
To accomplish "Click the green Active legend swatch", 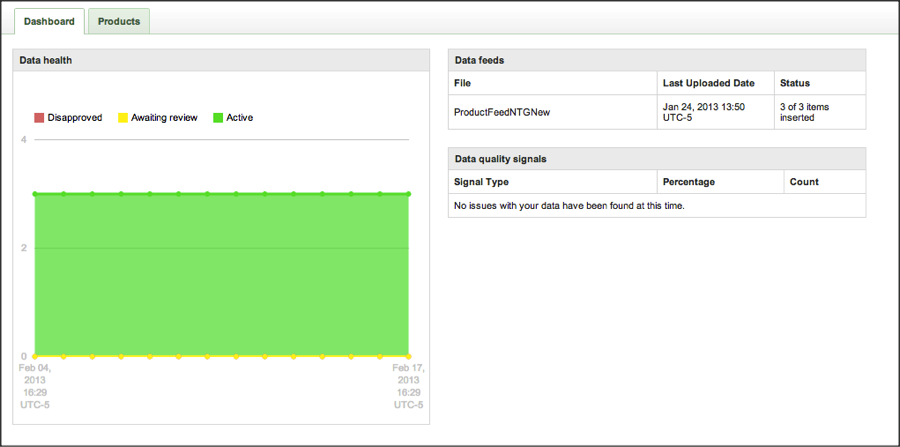I will coord(218,118).
